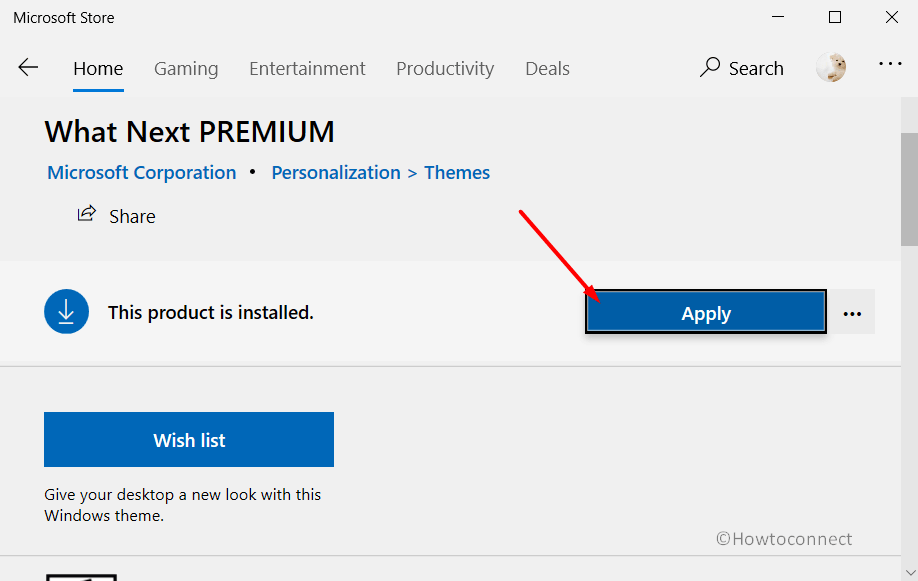Open the top-right See more menu
918x581 pixels.
[x=890, y=63]
